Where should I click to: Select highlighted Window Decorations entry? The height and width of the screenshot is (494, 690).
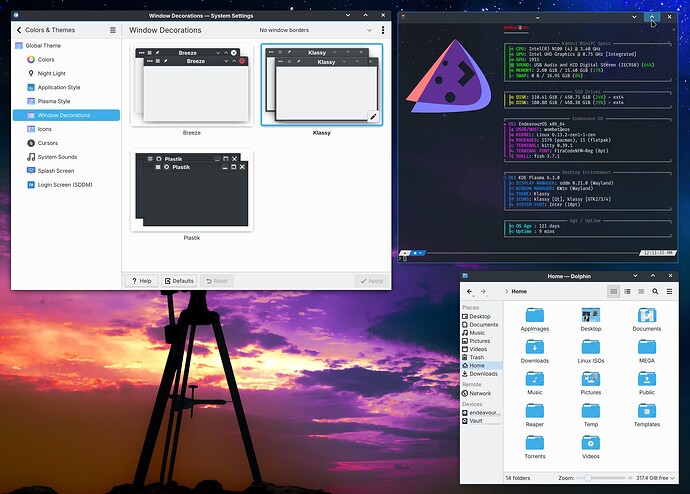pos(66,115)
